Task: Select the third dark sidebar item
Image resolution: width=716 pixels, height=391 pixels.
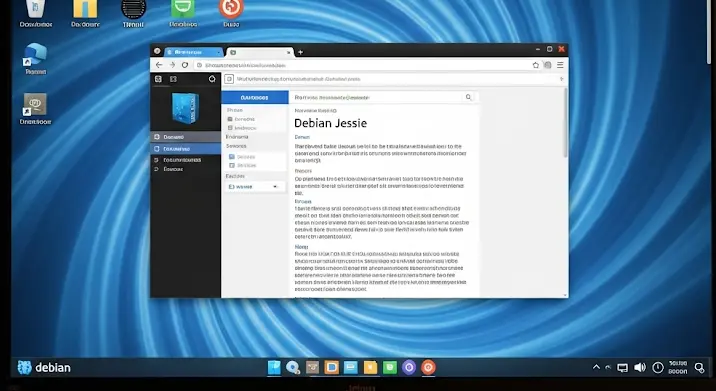Action: 185,160
